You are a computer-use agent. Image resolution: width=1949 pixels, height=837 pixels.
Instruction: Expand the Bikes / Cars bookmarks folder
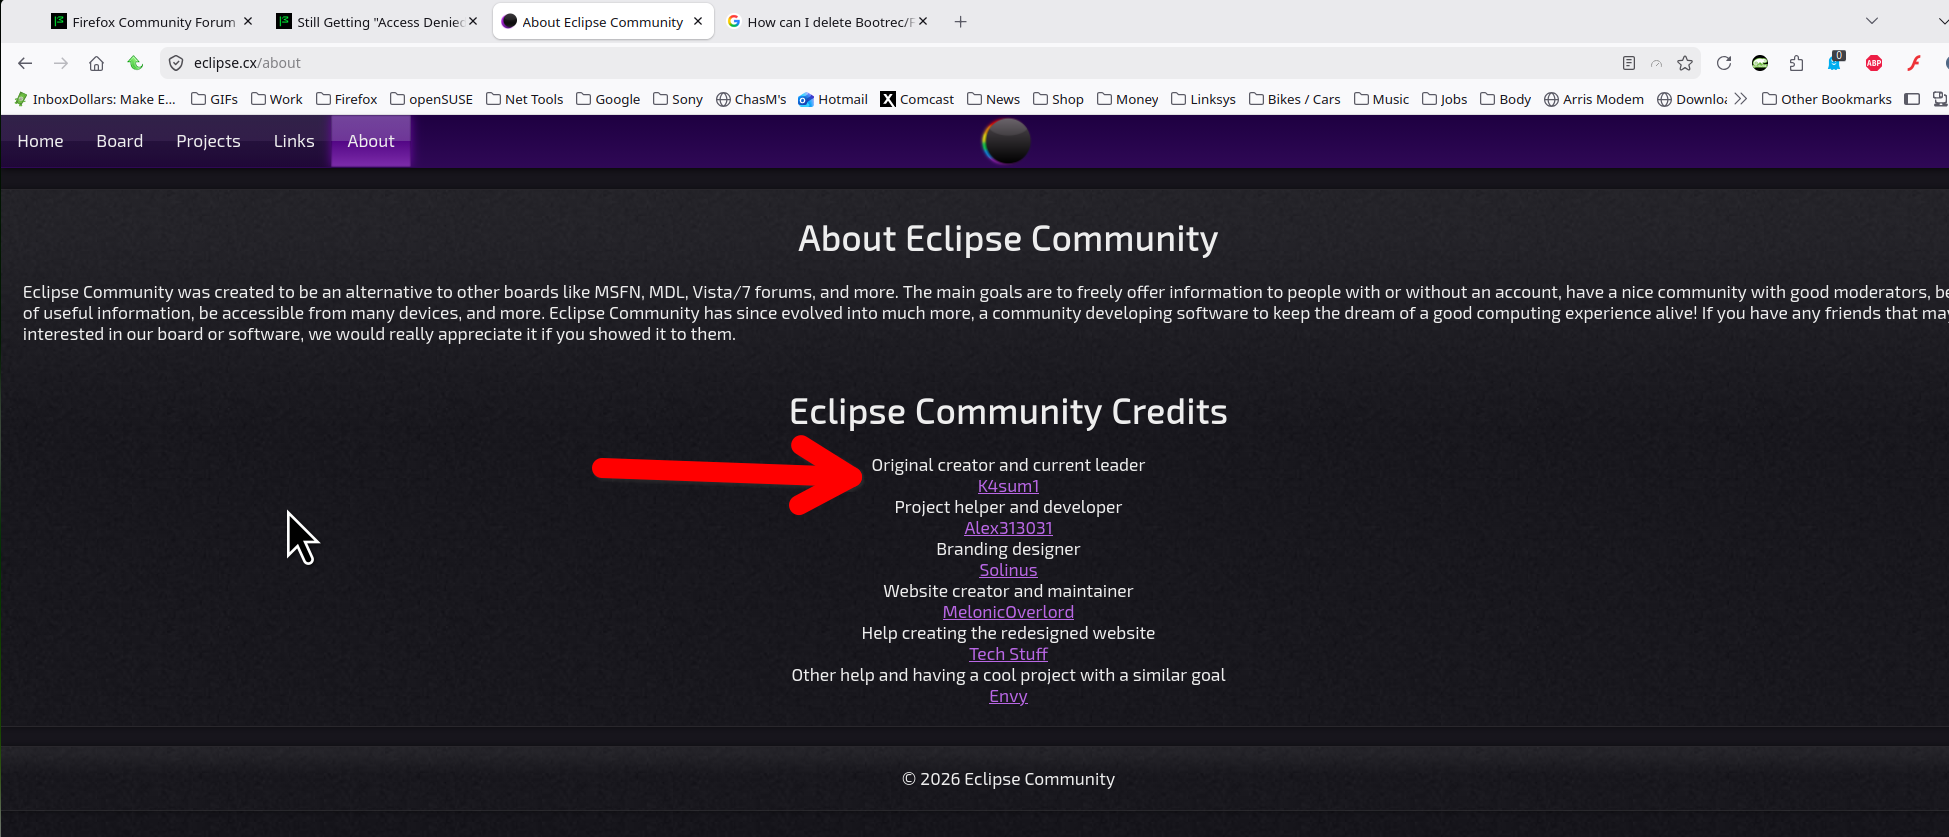tap(1295, 99)
